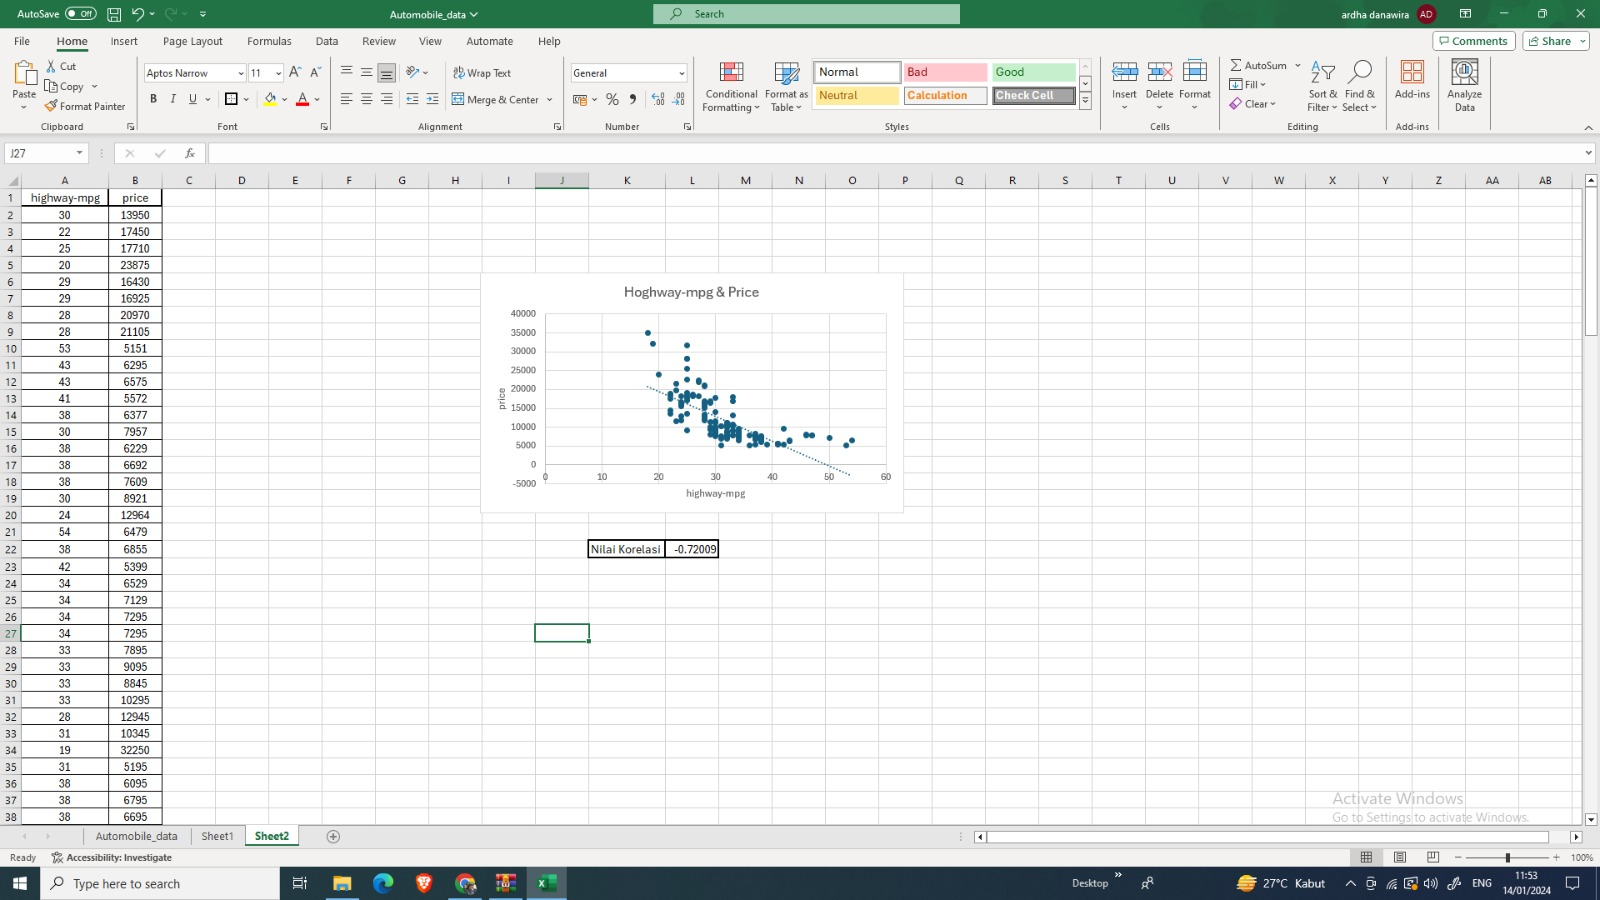Click Insert Function fx icon
This screenshot has width=1600, height=900.
(x=189, y=153)
